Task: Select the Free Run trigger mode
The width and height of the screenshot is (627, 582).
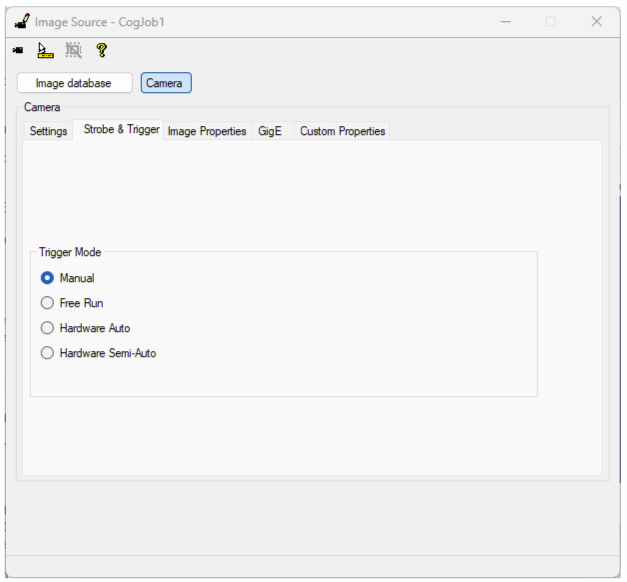Action: tap(72, 303)
